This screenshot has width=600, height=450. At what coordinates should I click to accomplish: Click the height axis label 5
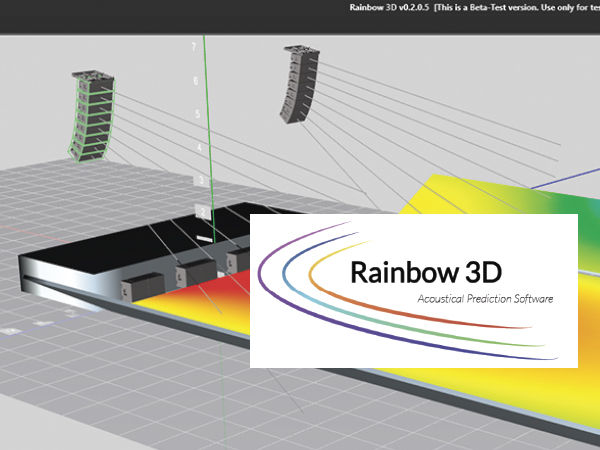coord(197,114)
